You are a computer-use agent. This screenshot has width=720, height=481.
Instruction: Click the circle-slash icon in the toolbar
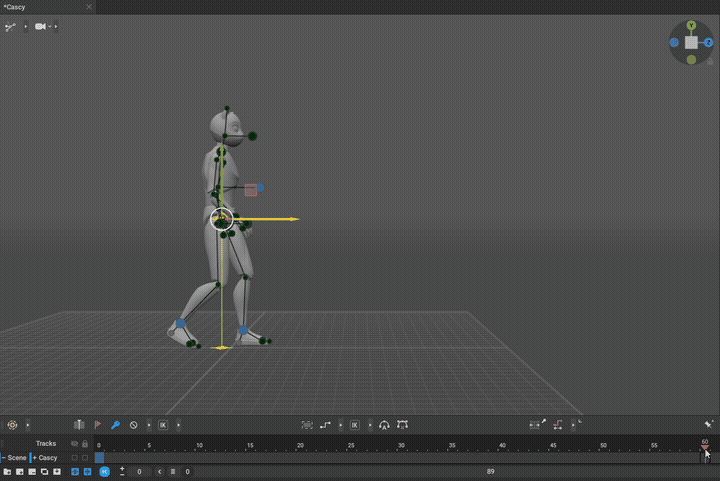coord(134,425)
